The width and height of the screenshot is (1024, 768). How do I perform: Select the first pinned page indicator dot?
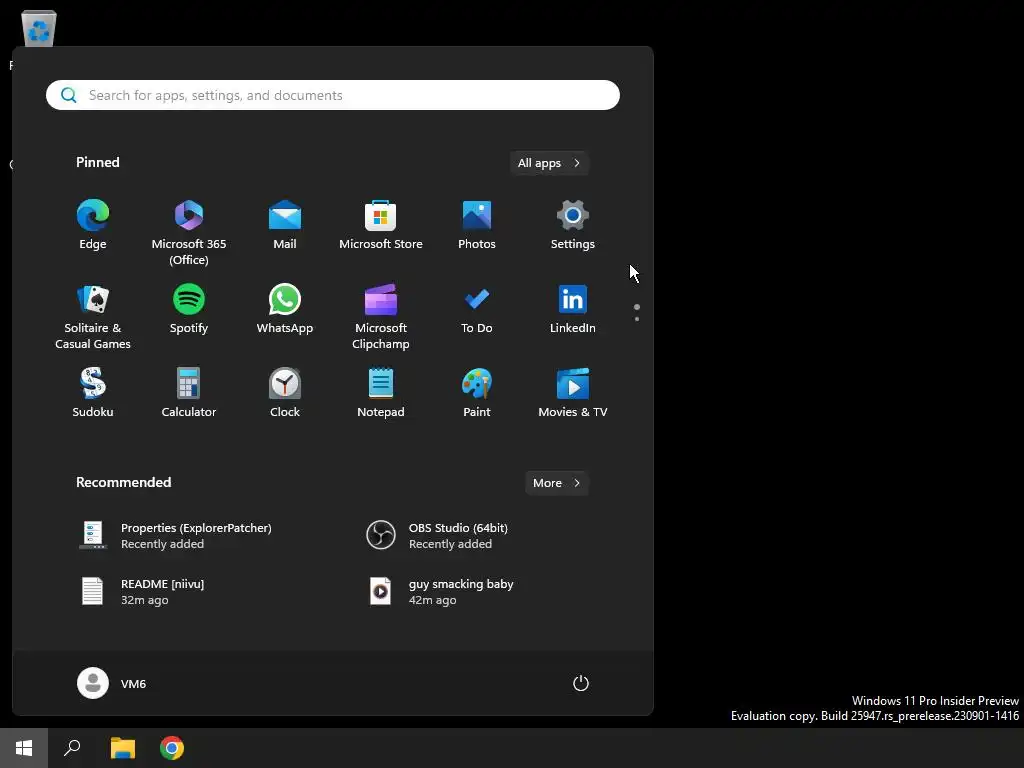click(x=637, y=307)
